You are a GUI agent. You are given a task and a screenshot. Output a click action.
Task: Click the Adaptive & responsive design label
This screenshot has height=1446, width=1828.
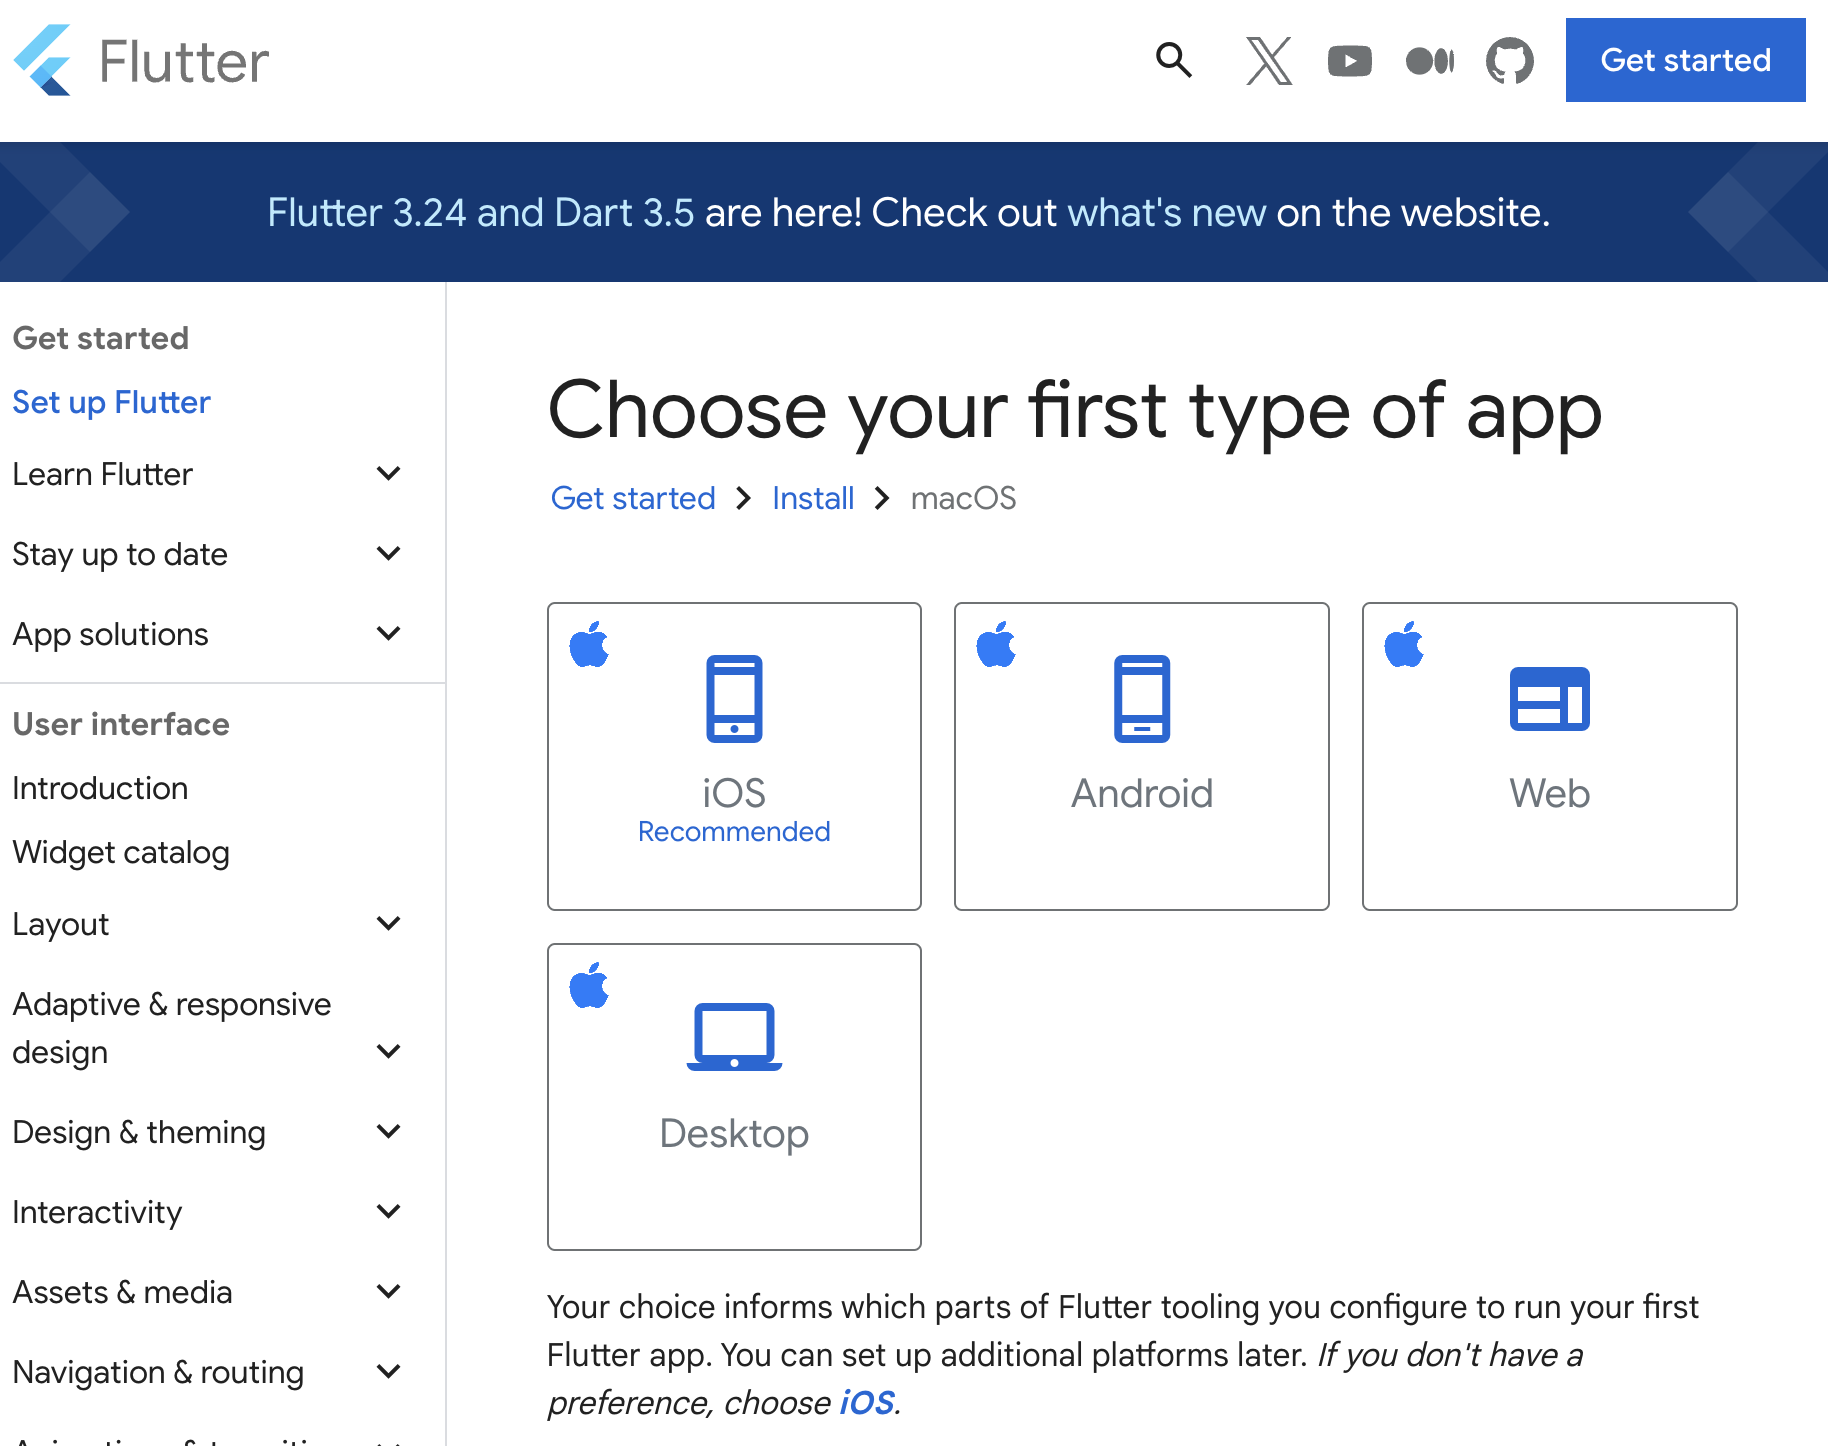171,1028
